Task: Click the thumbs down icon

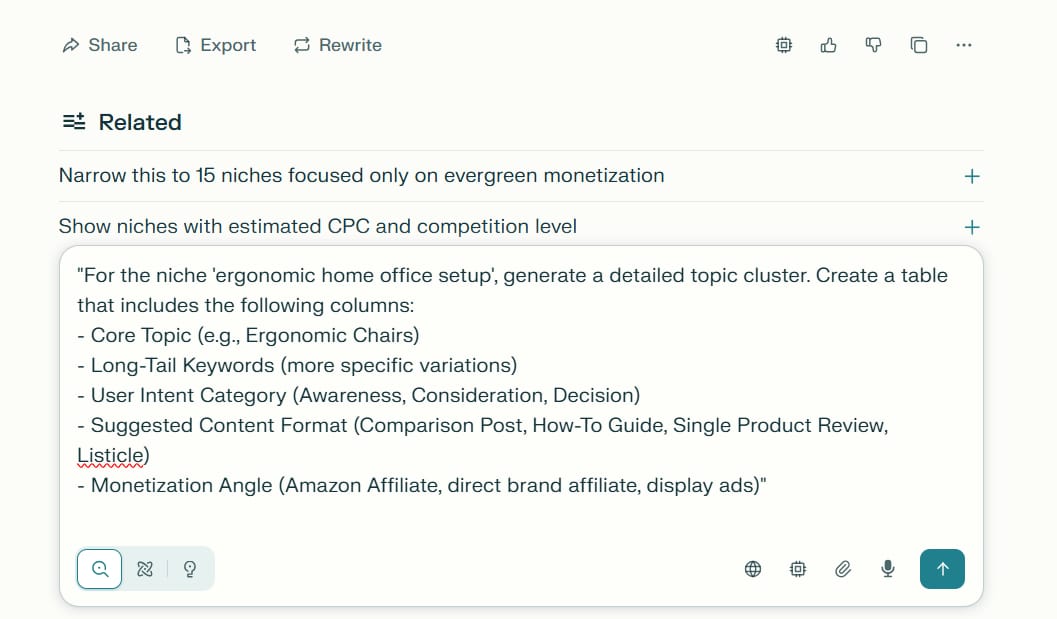Action: 873,45
